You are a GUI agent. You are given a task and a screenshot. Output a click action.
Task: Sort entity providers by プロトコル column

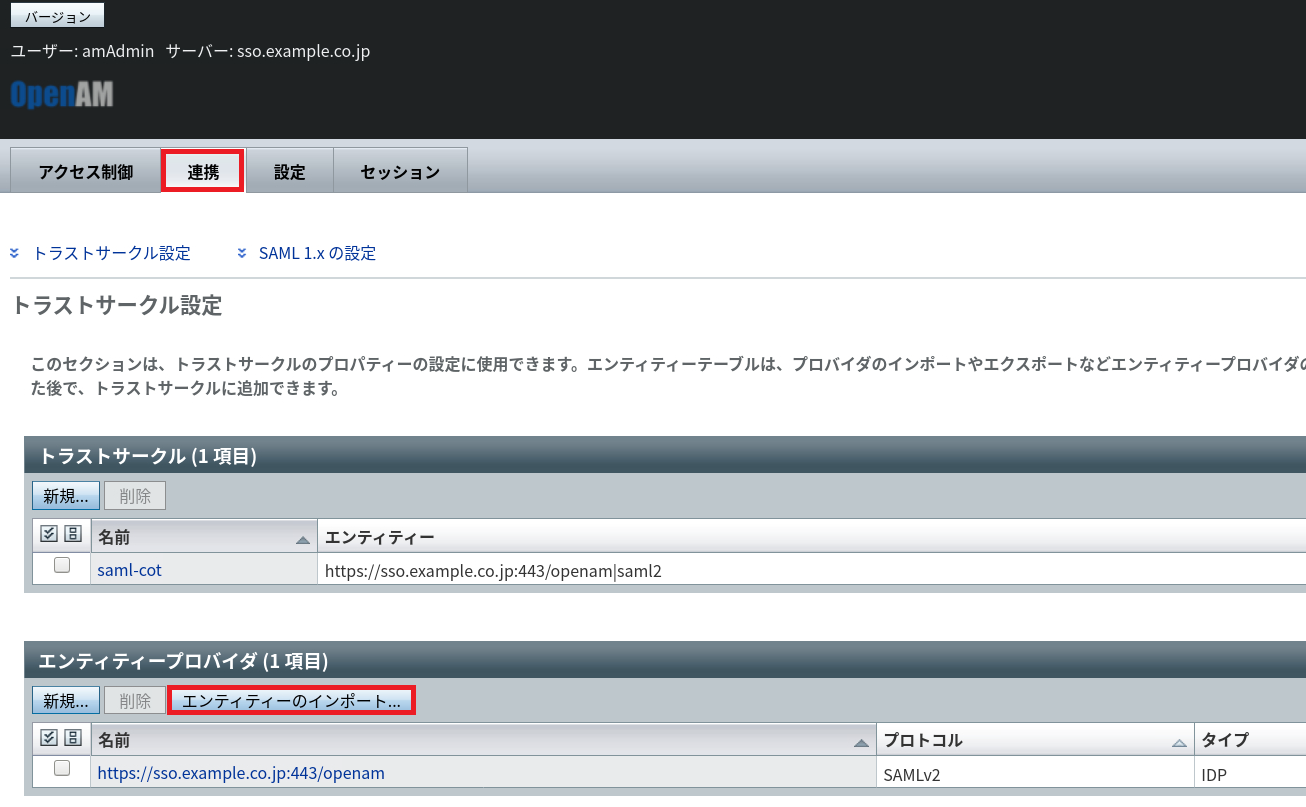pos(923,741)
